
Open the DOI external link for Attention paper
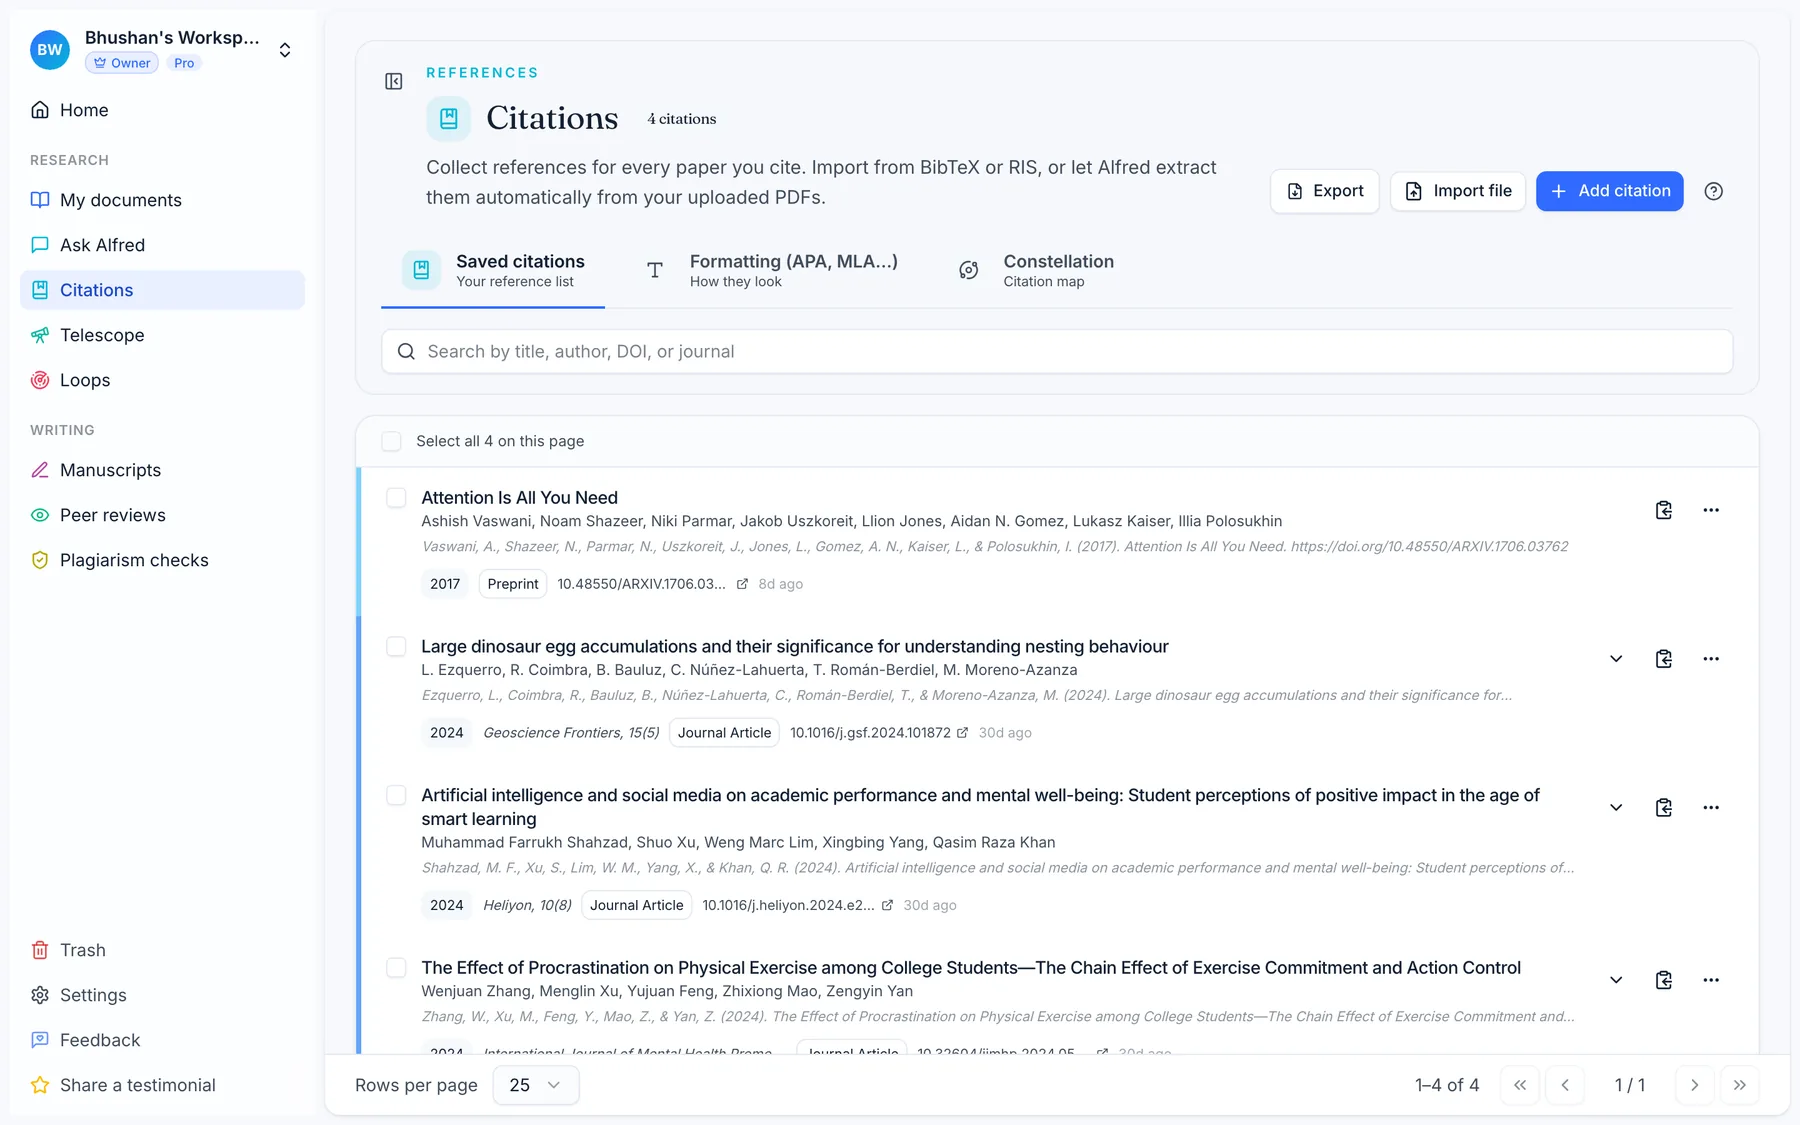(x=742, y=584)
